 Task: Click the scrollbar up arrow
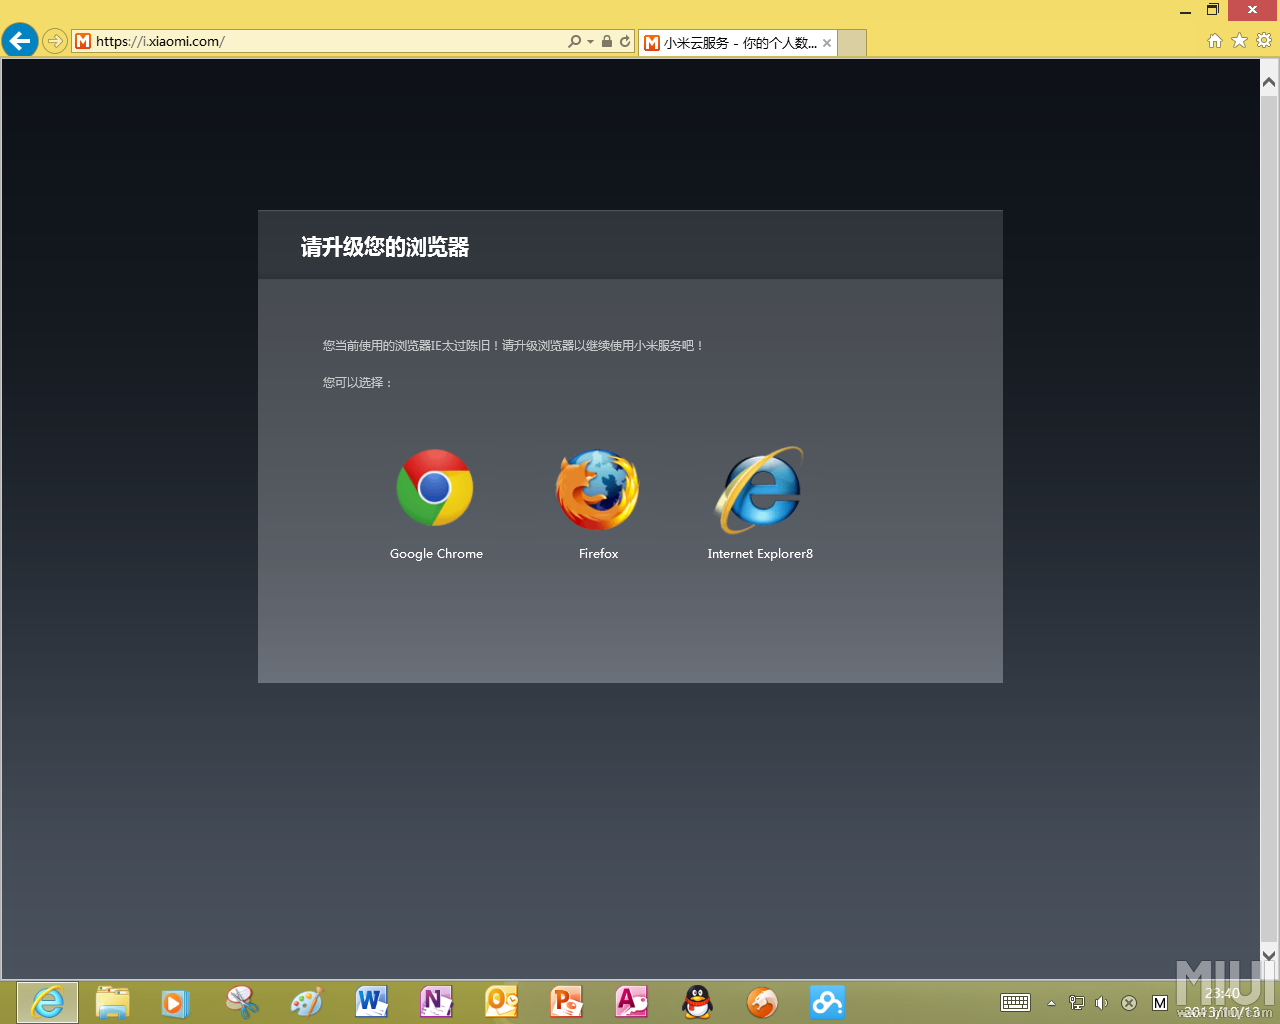pyautogui.click(x=1269, y=83)
